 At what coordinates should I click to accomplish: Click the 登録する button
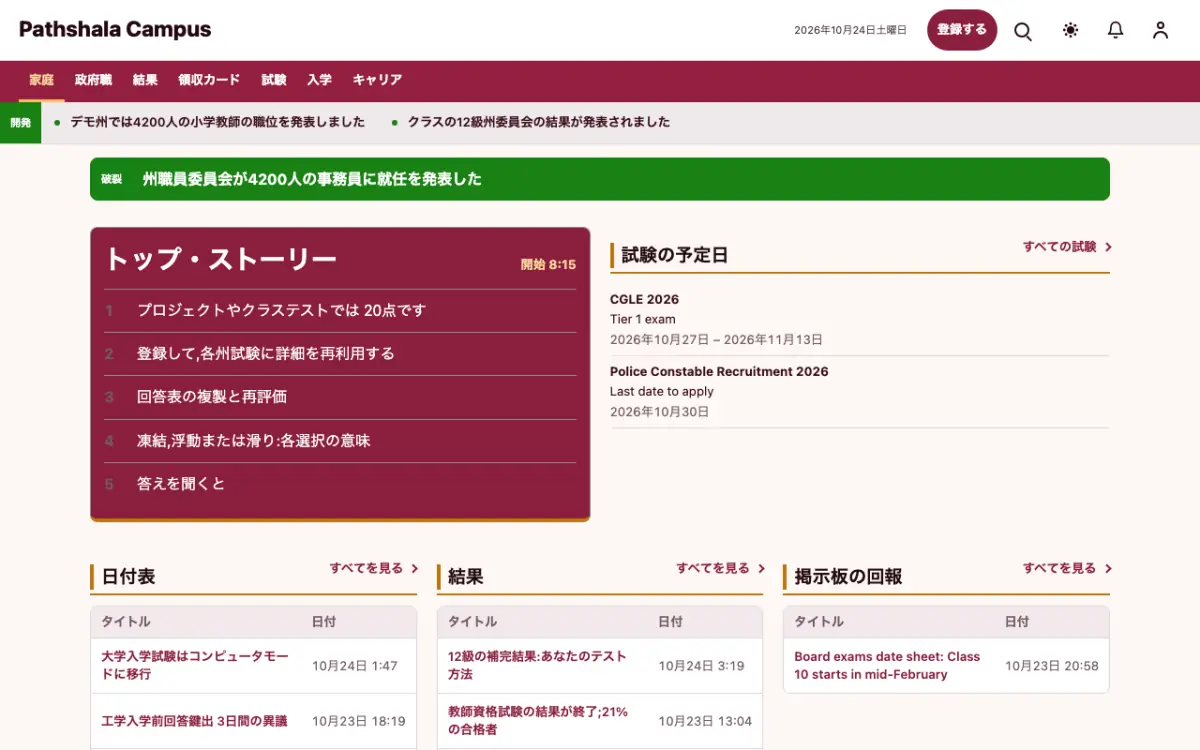pos(962,30)
